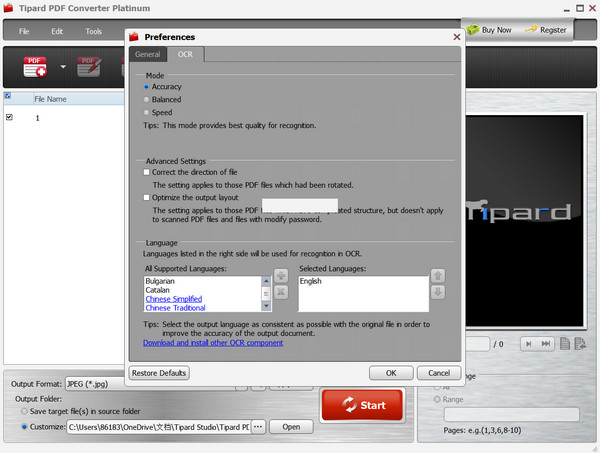Click the Tipard app logo in title bar
This screenshot has width=600, height=453.
(9, 8)
